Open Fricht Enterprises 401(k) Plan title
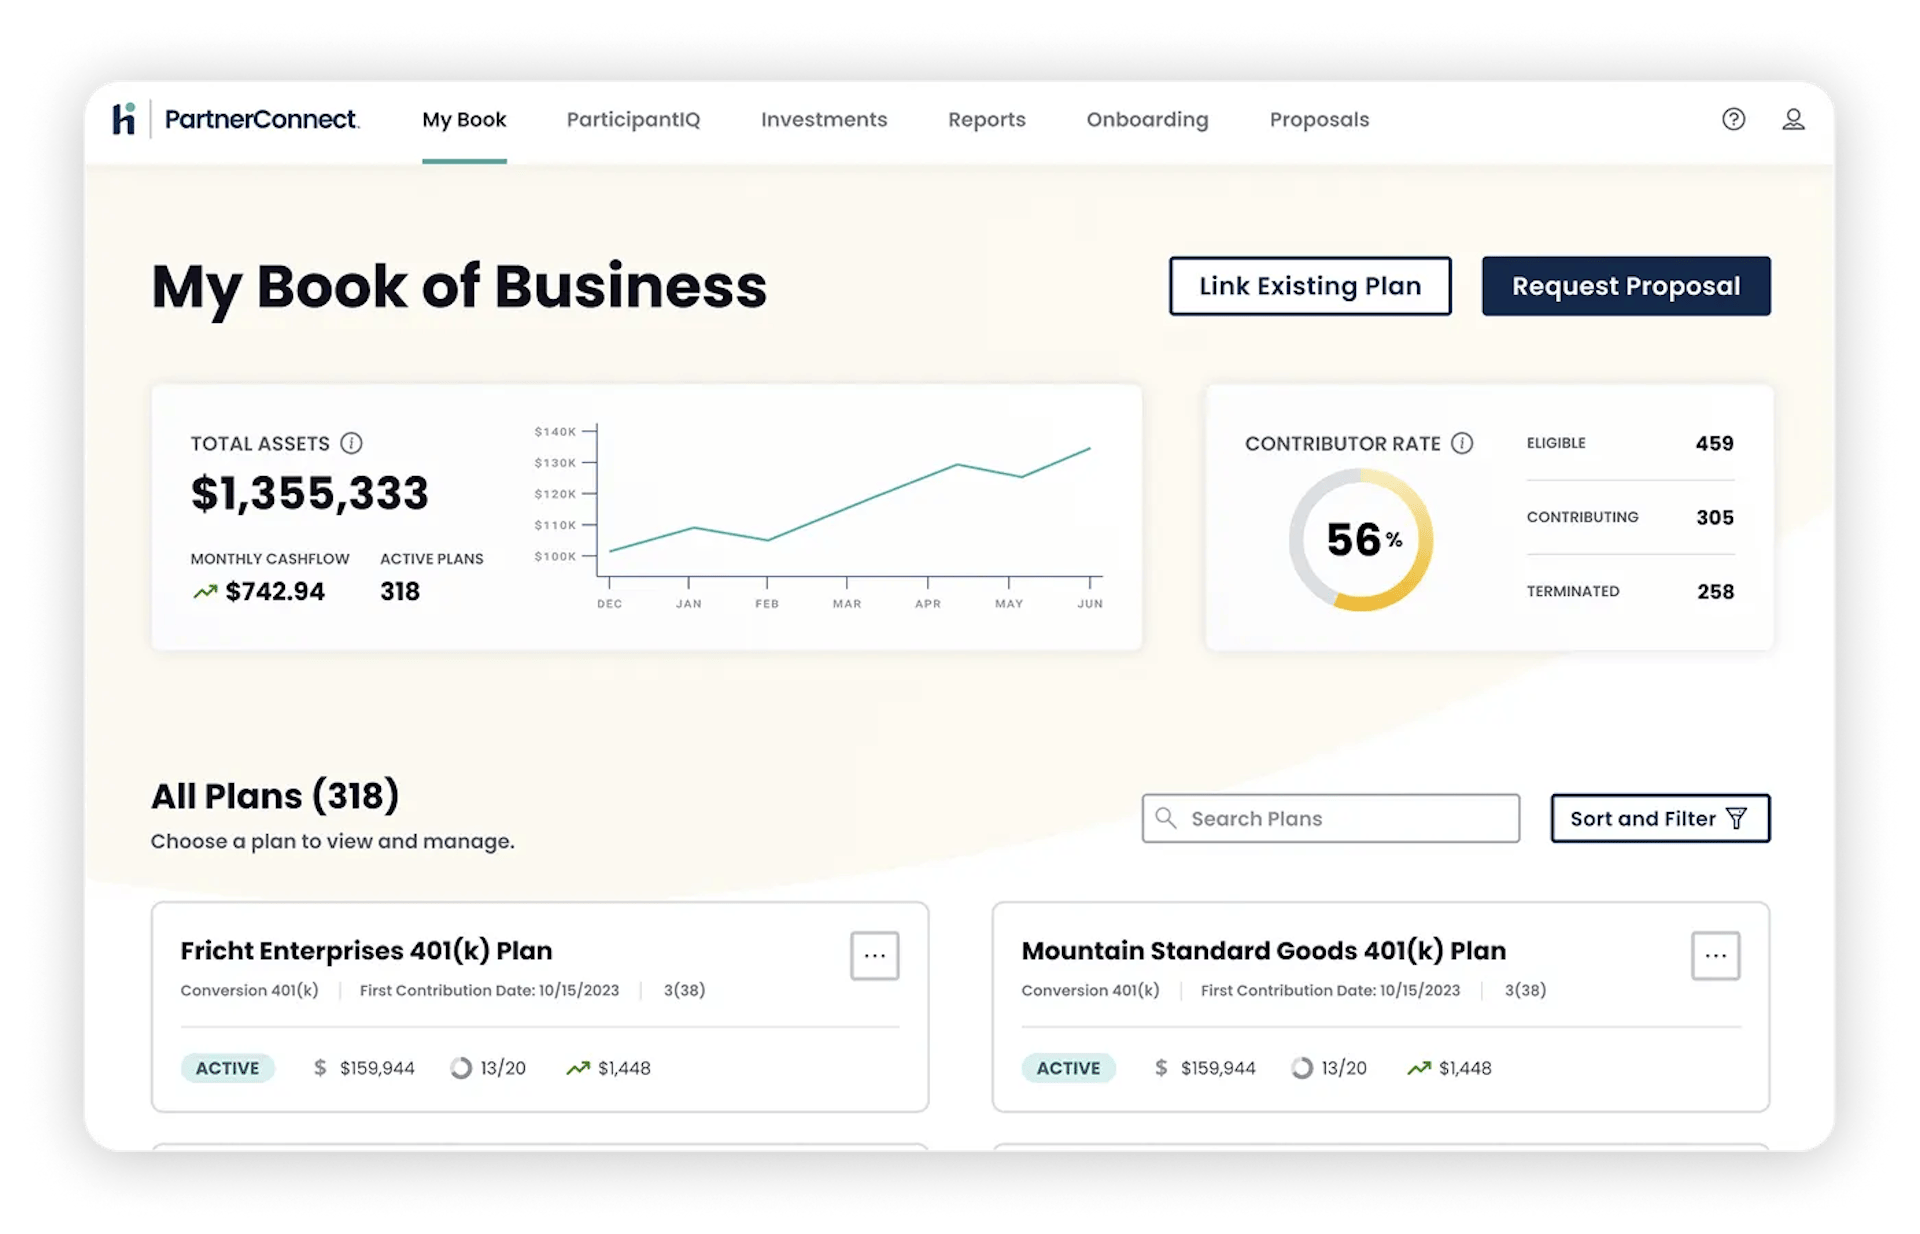 (x=366, y=951)
